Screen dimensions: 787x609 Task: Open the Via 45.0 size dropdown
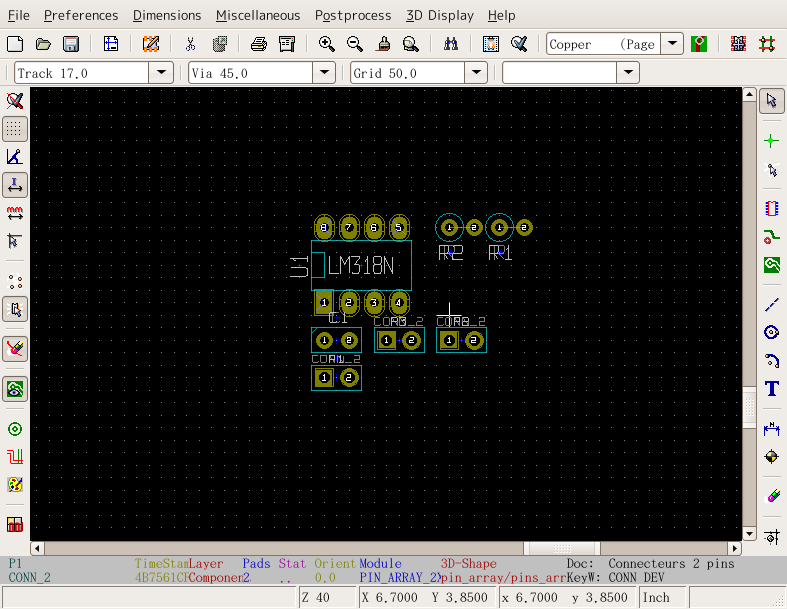pyautogui.click(x=323, y=73)
